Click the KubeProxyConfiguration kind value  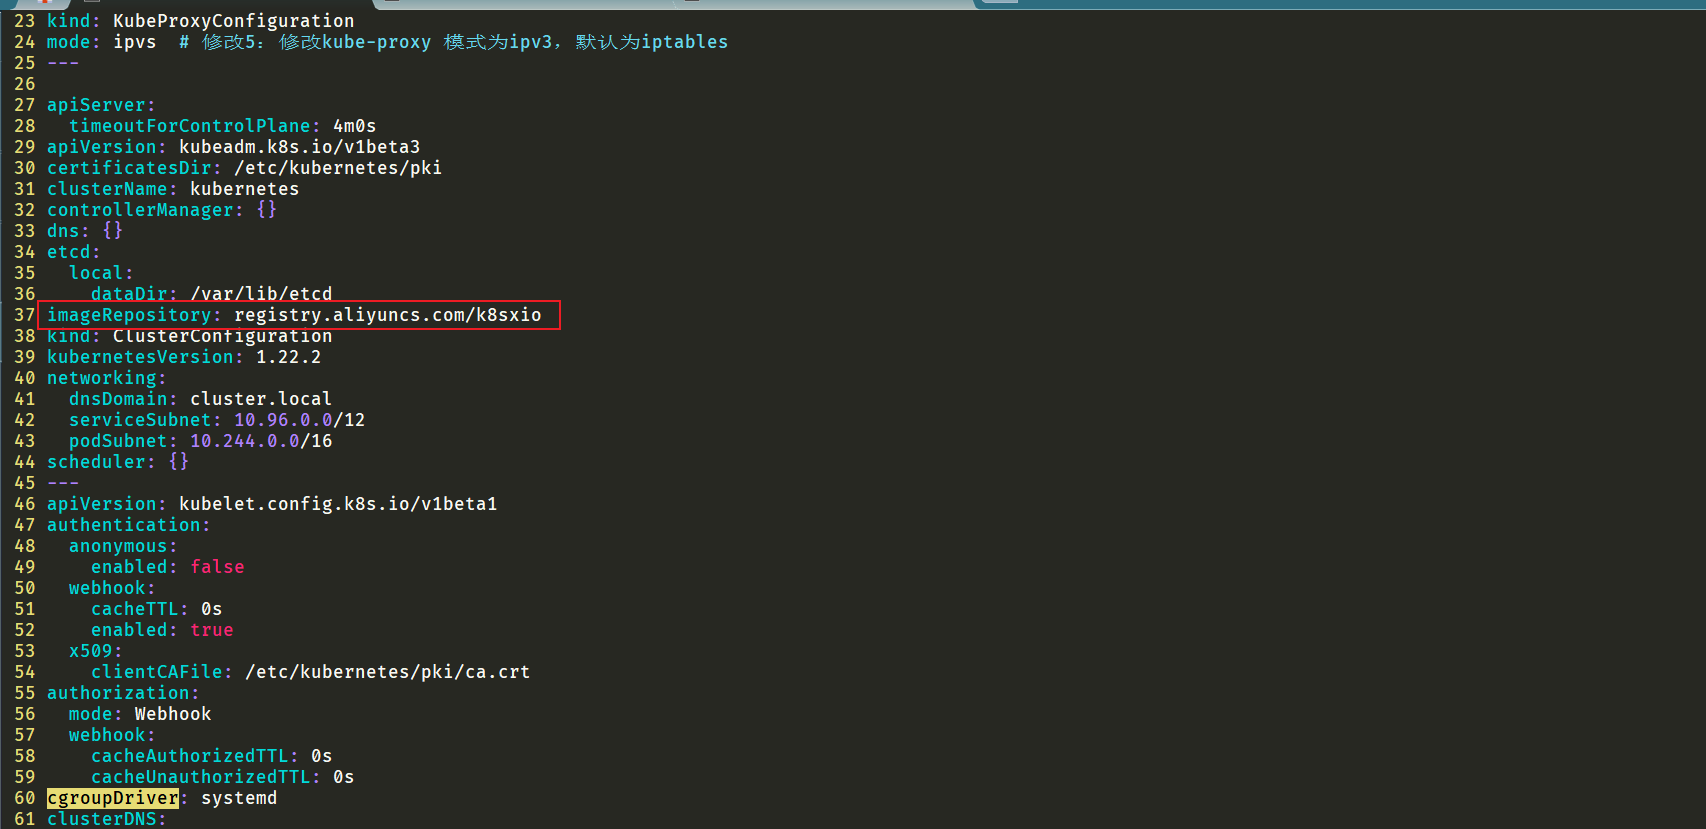(x=234, y=21)
